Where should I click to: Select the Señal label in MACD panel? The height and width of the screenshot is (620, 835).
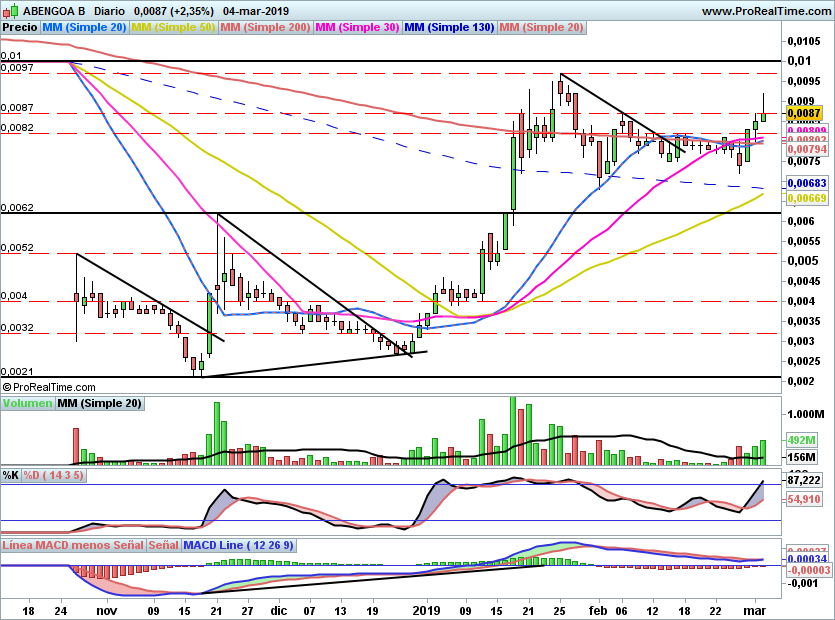163,545
